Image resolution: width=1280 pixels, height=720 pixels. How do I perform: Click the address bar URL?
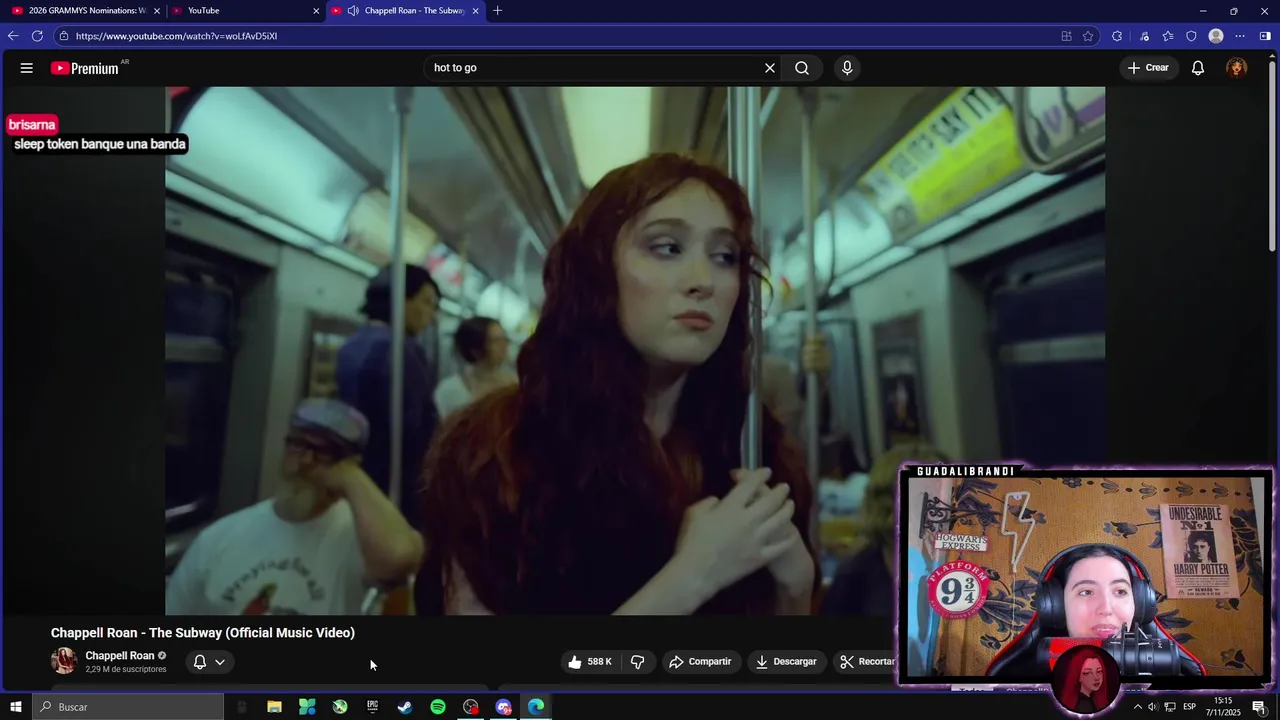coord(176,36)
